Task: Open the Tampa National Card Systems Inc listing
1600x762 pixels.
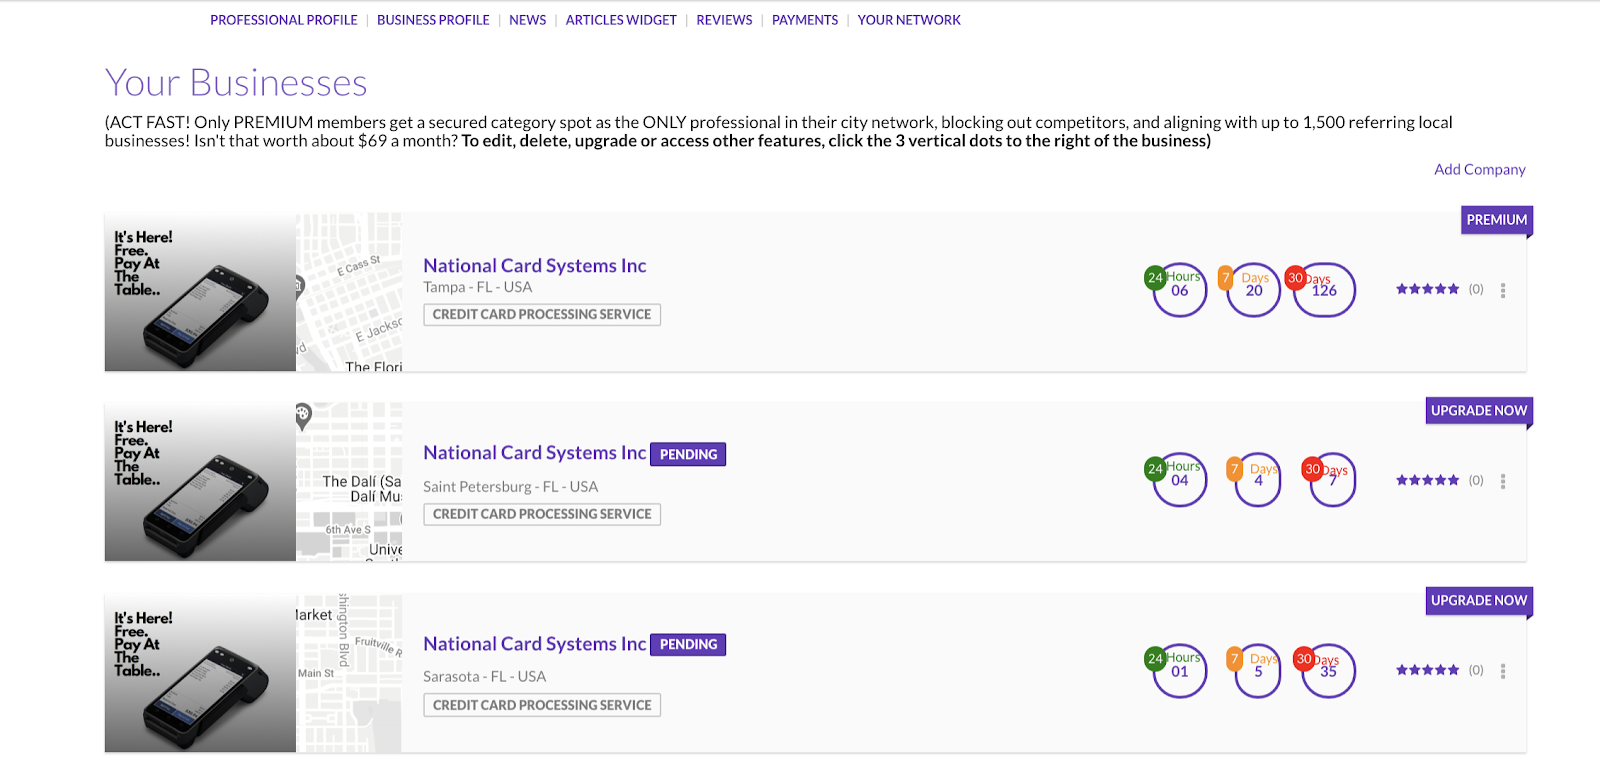Action: [x=535, y=265]
